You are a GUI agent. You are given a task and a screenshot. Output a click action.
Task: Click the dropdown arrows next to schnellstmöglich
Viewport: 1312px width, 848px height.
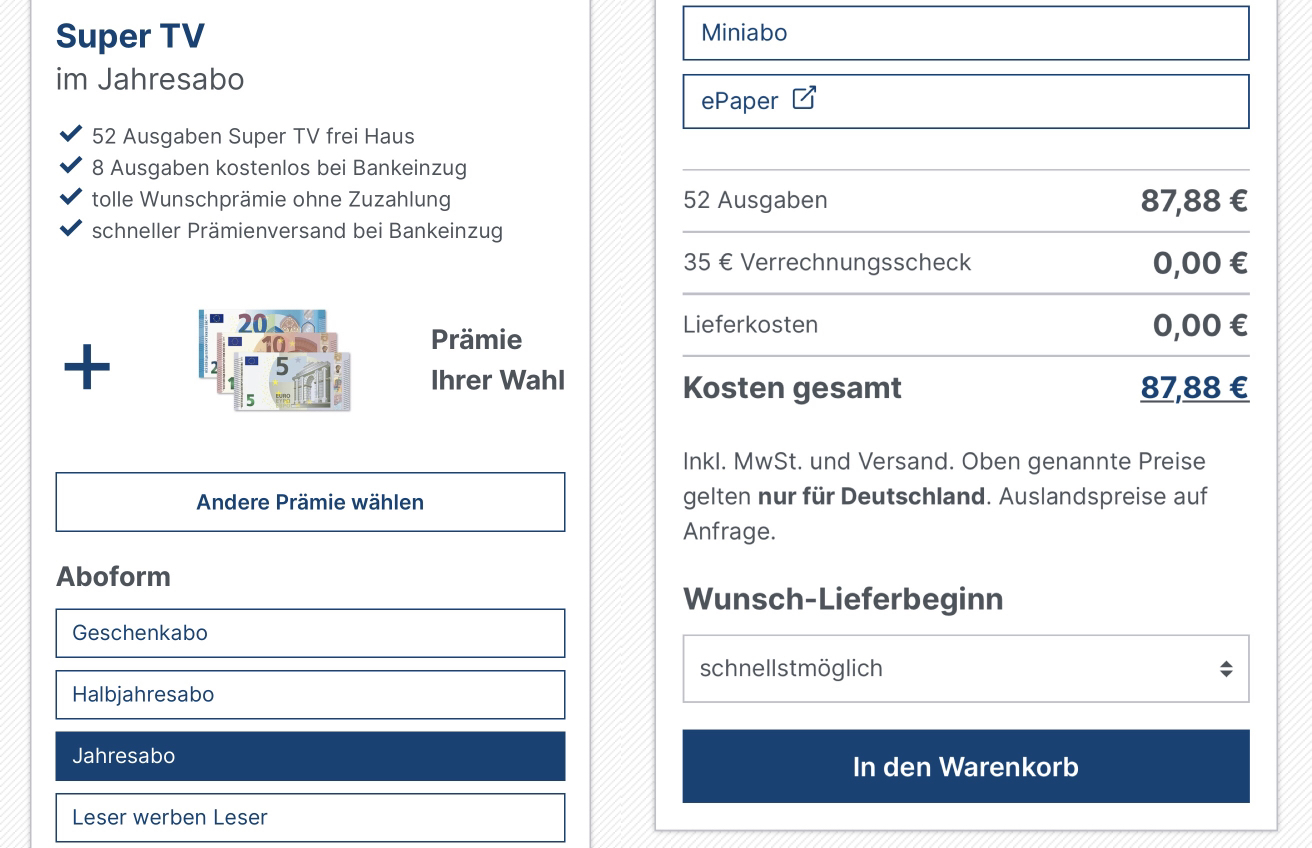1226,669
